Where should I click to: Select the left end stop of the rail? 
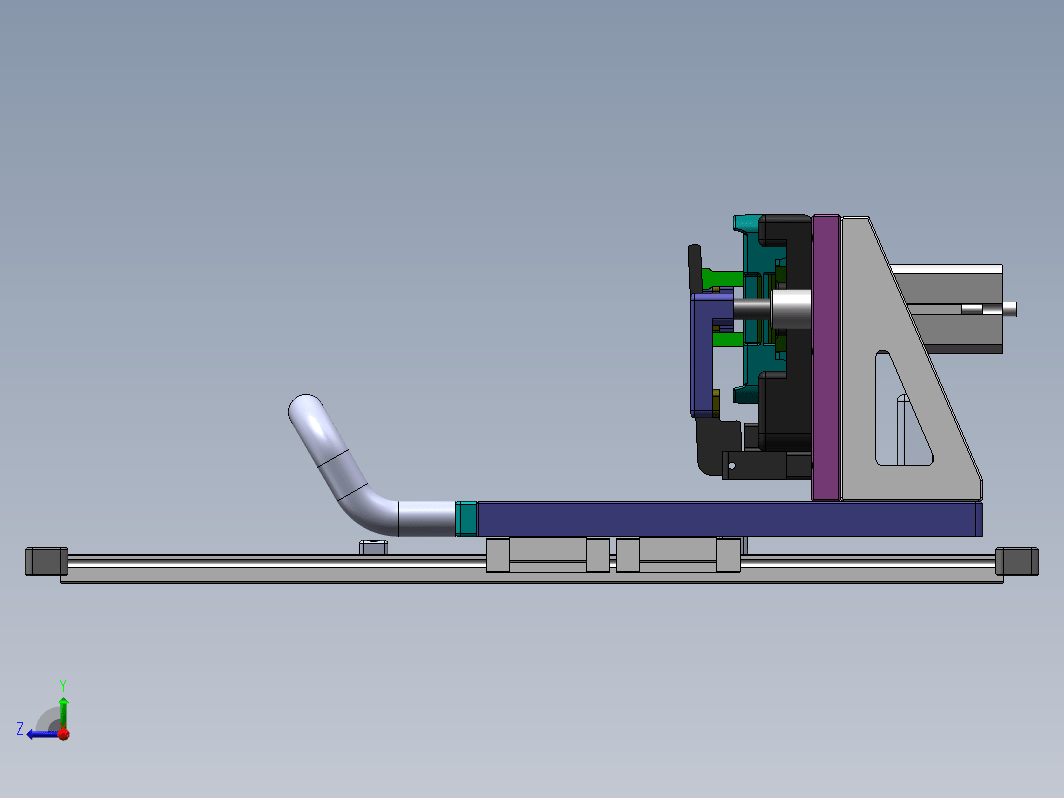pyautogui.click(x=46, y=561)
